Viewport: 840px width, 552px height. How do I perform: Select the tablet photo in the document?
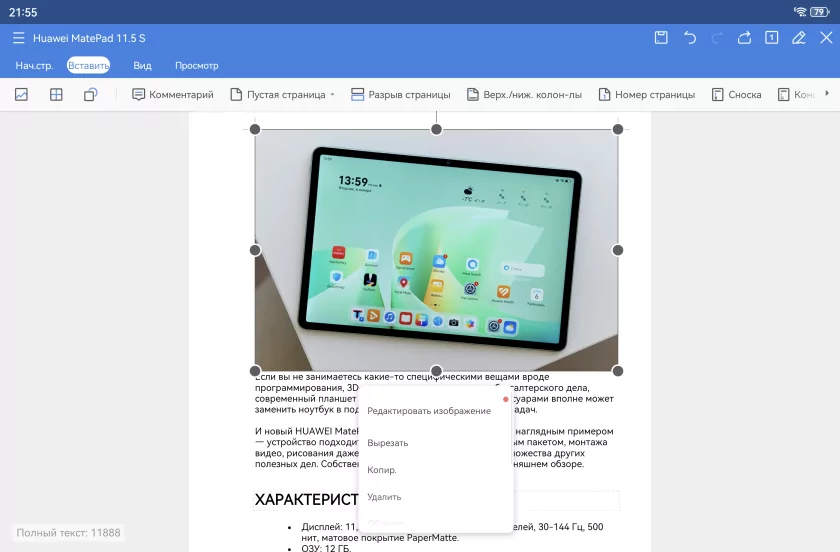click(437, 250)
